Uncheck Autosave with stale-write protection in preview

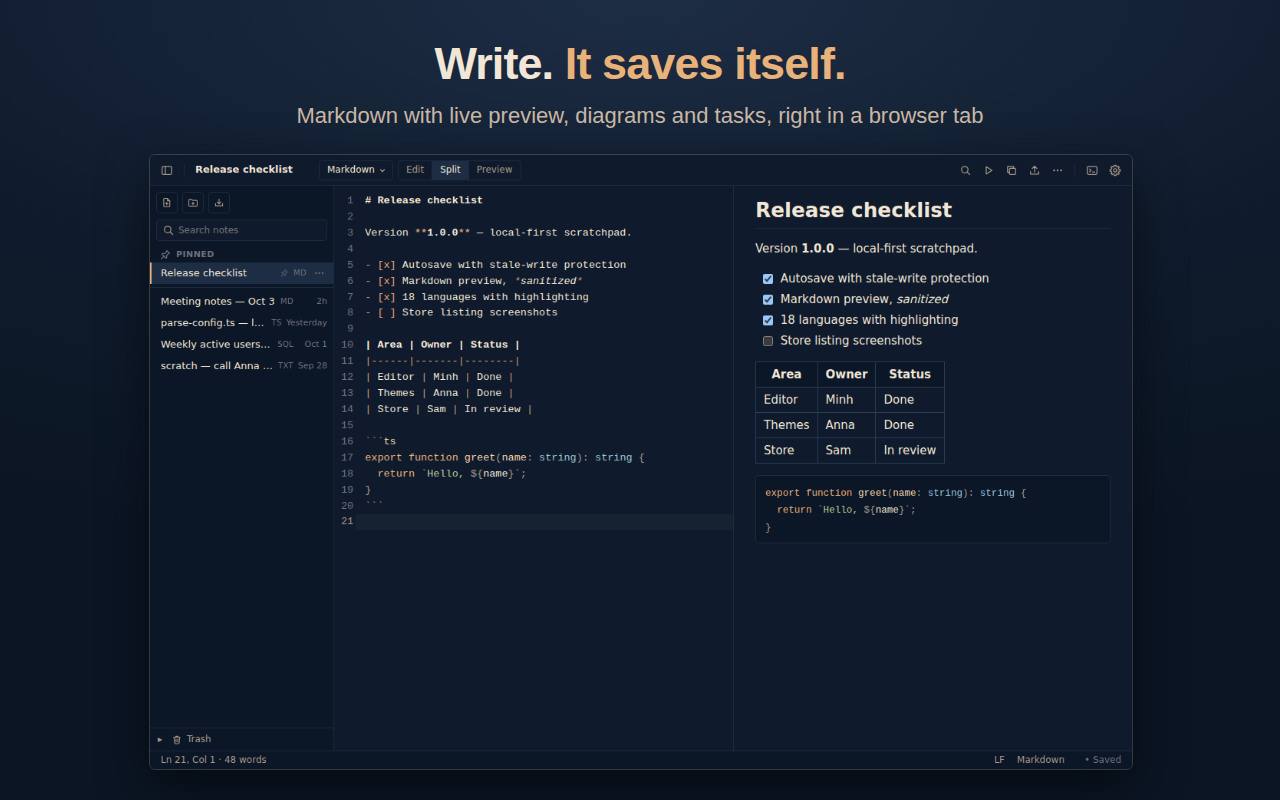tap(768, 279)
